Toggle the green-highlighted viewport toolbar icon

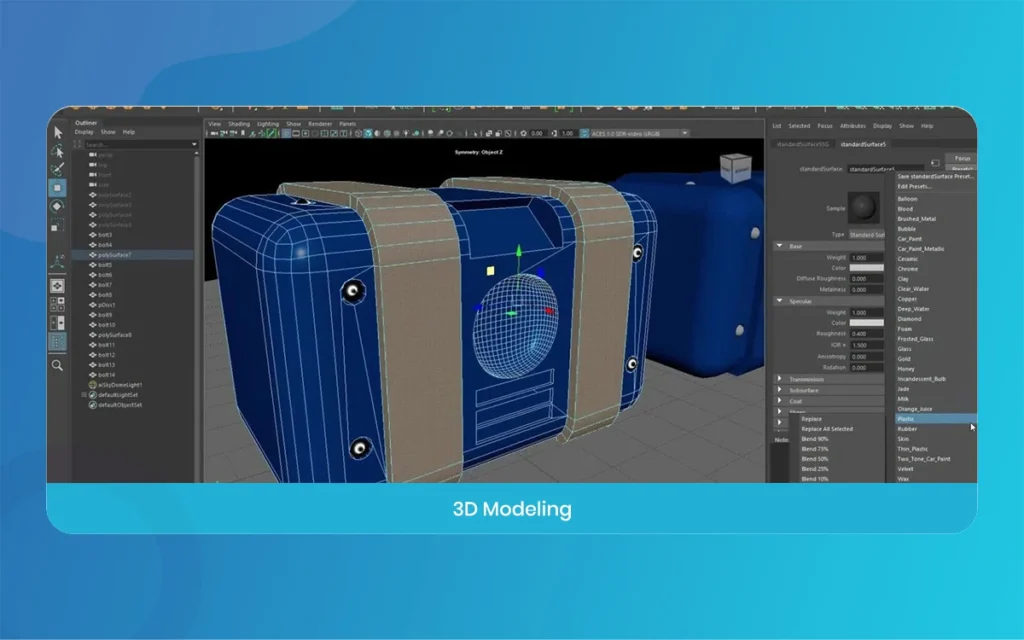pyautogui.click(x=272, y=134)
